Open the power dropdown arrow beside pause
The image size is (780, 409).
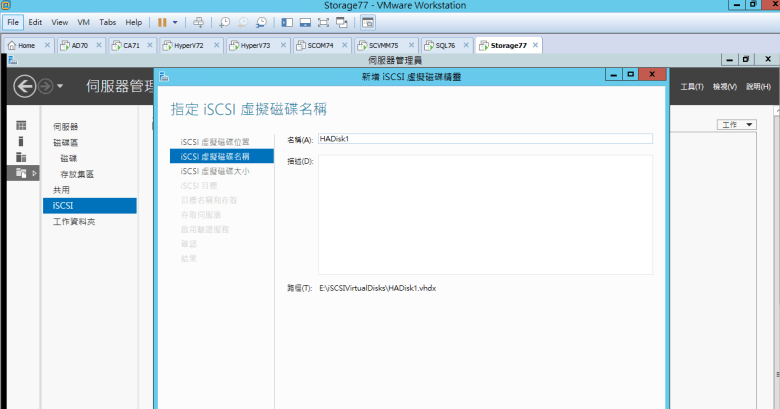point(176,21)
